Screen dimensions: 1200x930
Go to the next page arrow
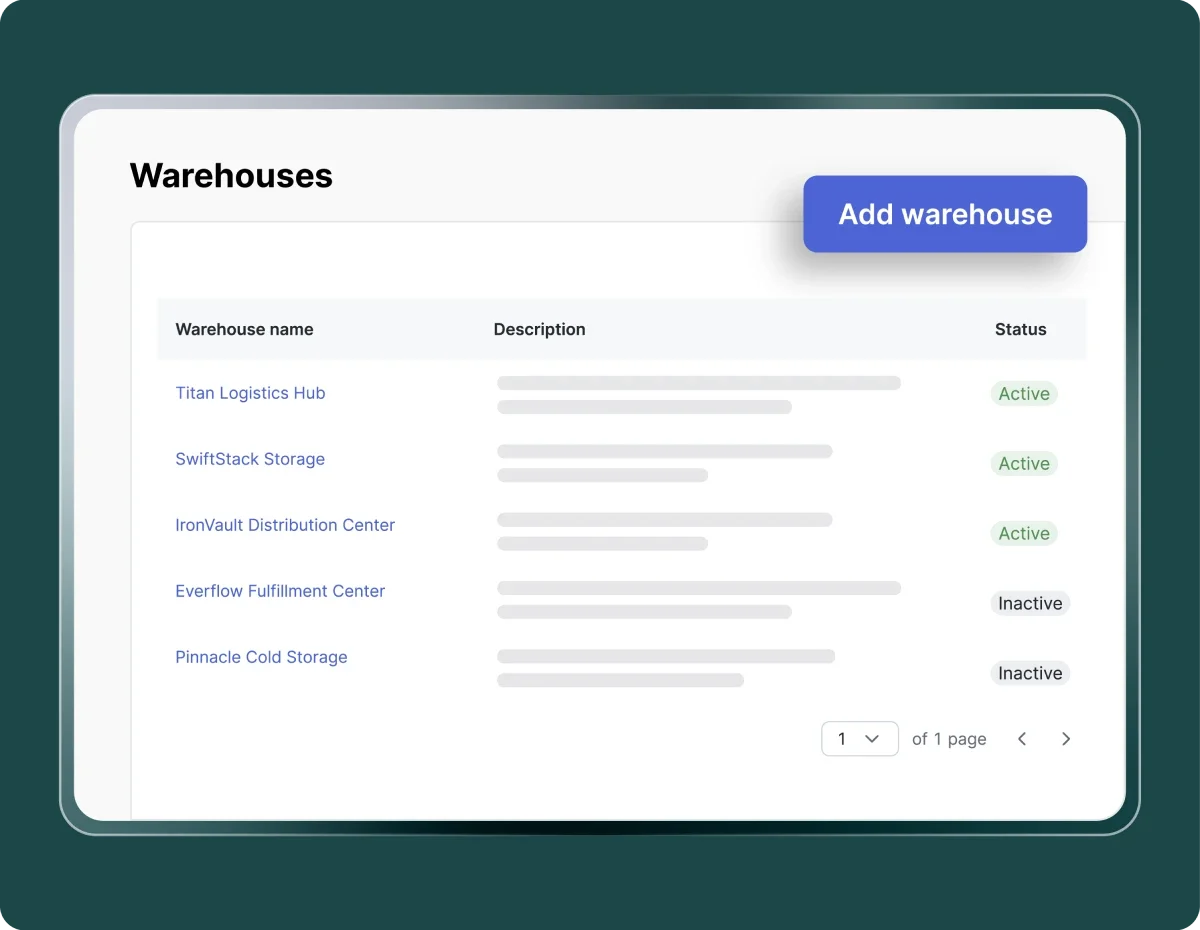pyautogui.click(x=1066, y=739)
